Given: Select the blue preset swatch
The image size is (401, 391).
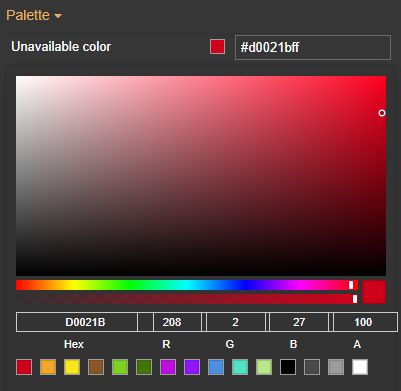Looking at the screenshot, I should point(216,367).
